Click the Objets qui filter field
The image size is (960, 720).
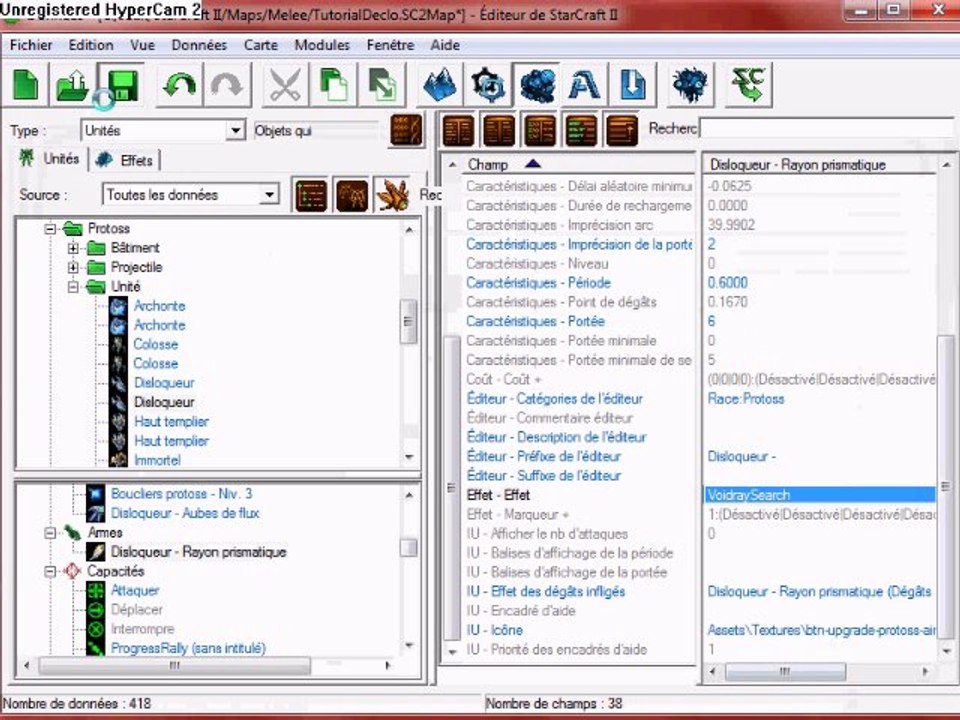coord(317,130)
